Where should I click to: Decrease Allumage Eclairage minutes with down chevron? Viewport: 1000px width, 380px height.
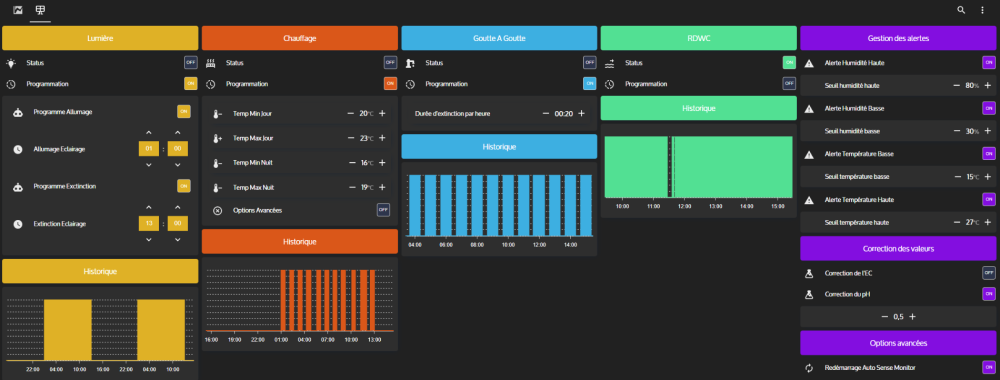click(x=177, y=165)
